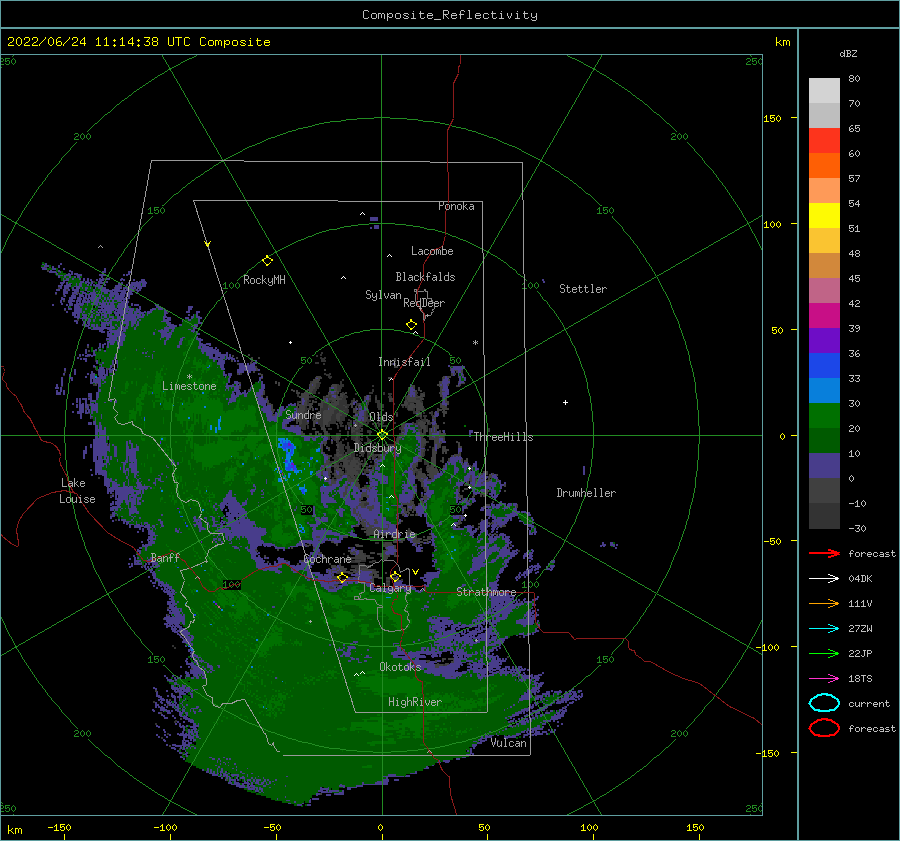Image resolution: width=900 pixels, height=841 pixels.
Task: Select the orange 111V arrow symbol
Action: click(824, 603)
